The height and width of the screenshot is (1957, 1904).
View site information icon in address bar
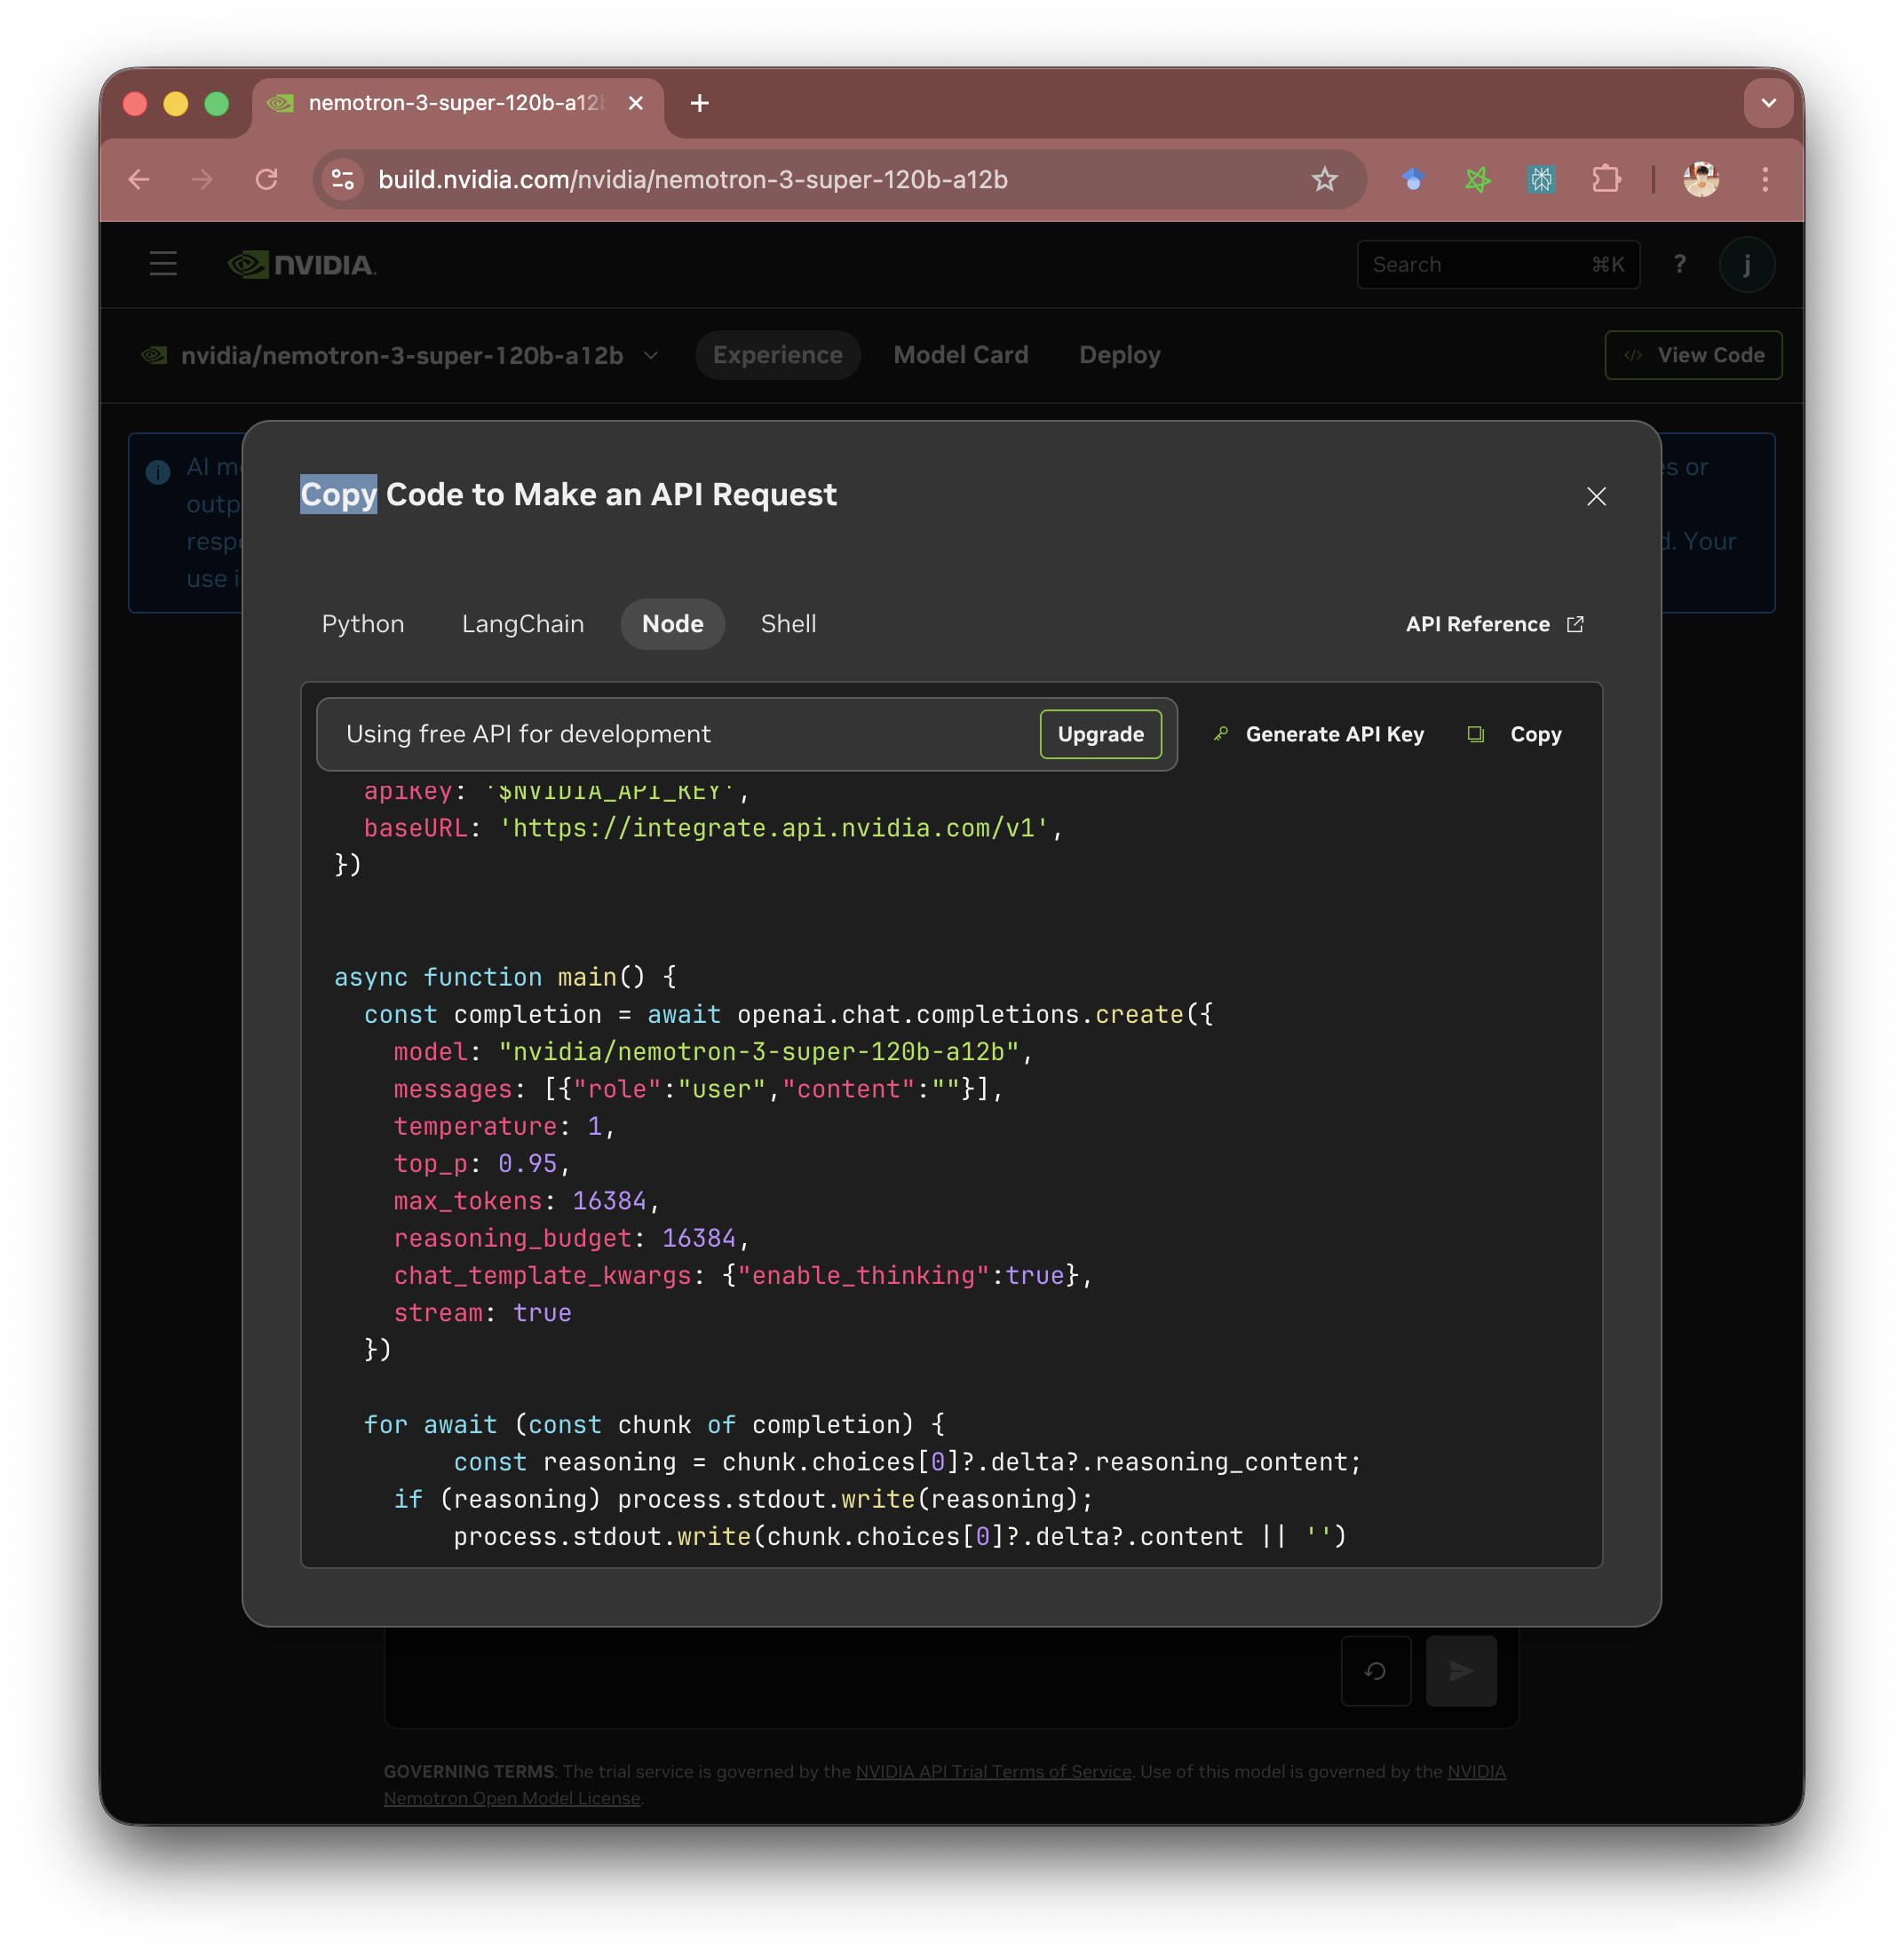pyautogui.click(x=343, y=179)
